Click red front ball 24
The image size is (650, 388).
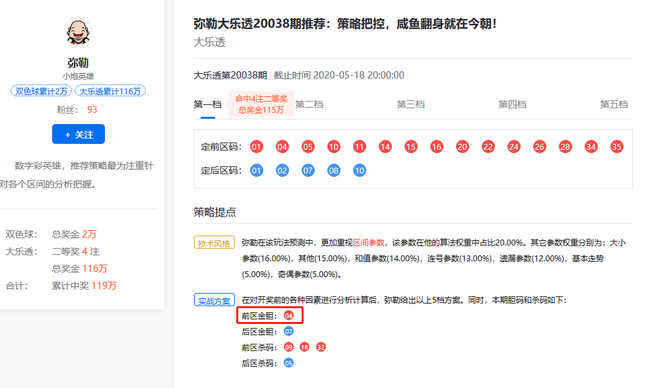tap(514, 146)
